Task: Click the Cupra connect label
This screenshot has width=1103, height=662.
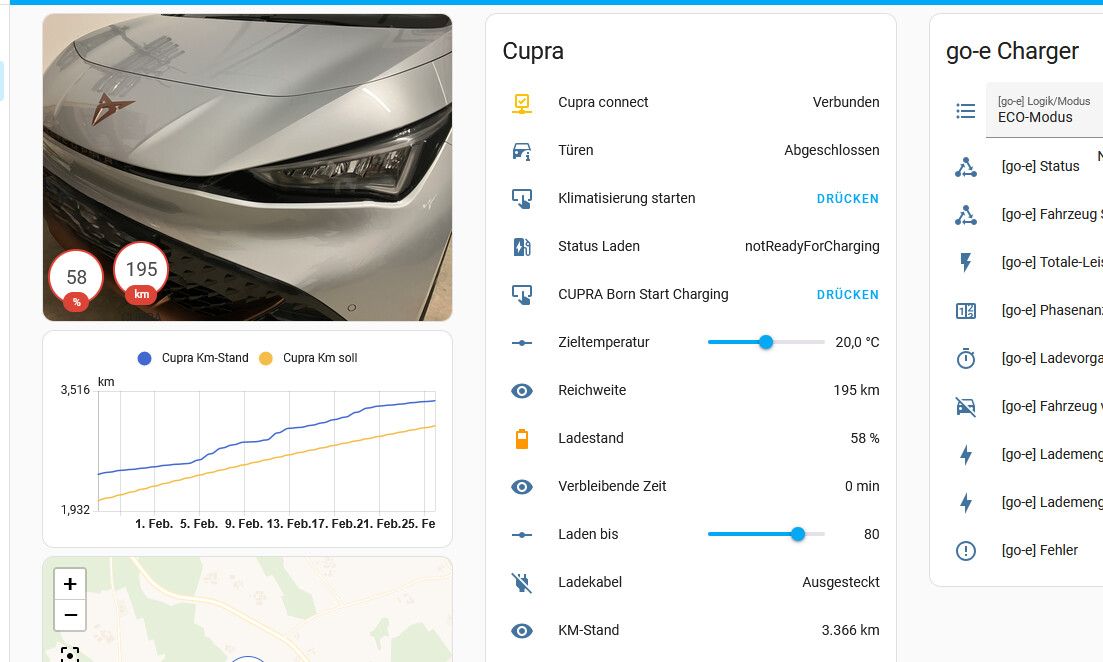Action: coord(603,103)
